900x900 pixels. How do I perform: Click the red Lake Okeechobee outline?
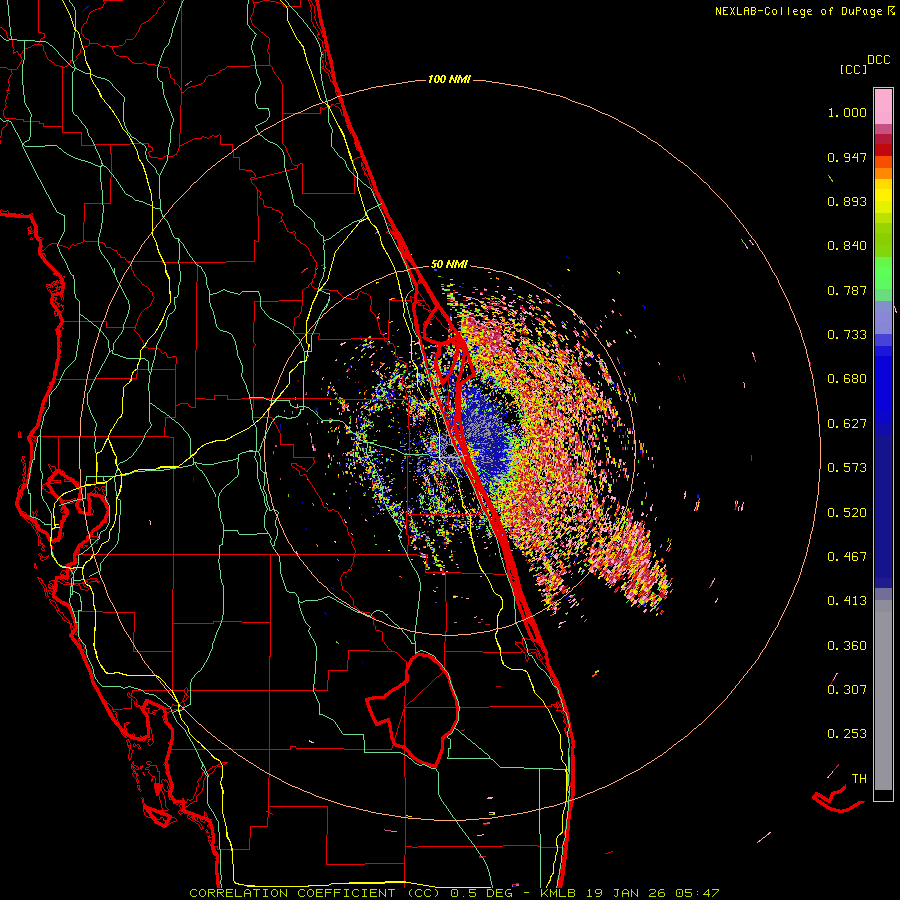click(413, 709)
